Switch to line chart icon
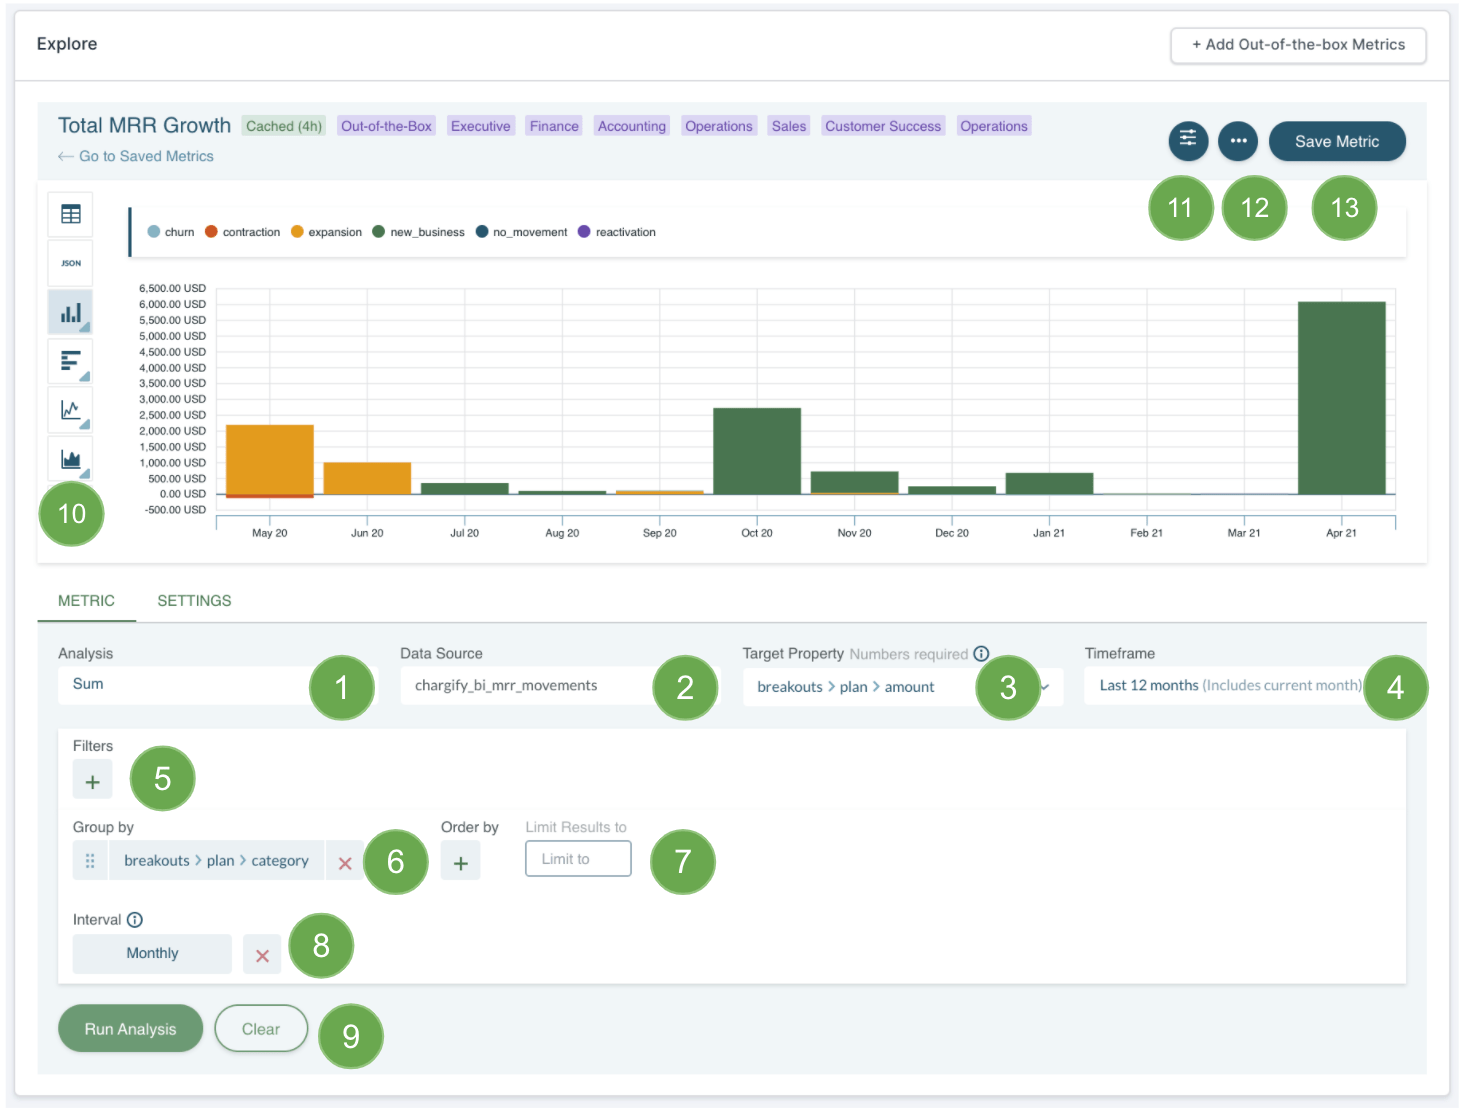 pos(70,410)
